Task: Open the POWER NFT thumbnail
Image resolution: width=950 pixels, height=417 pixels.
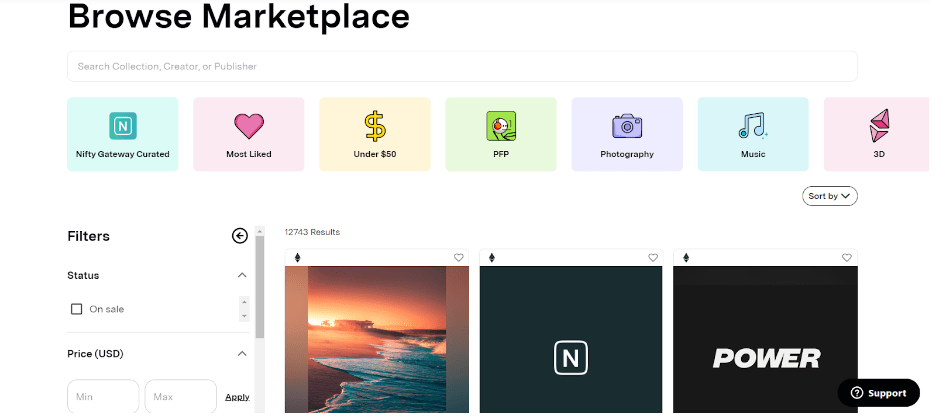Action: coord(765,339)
